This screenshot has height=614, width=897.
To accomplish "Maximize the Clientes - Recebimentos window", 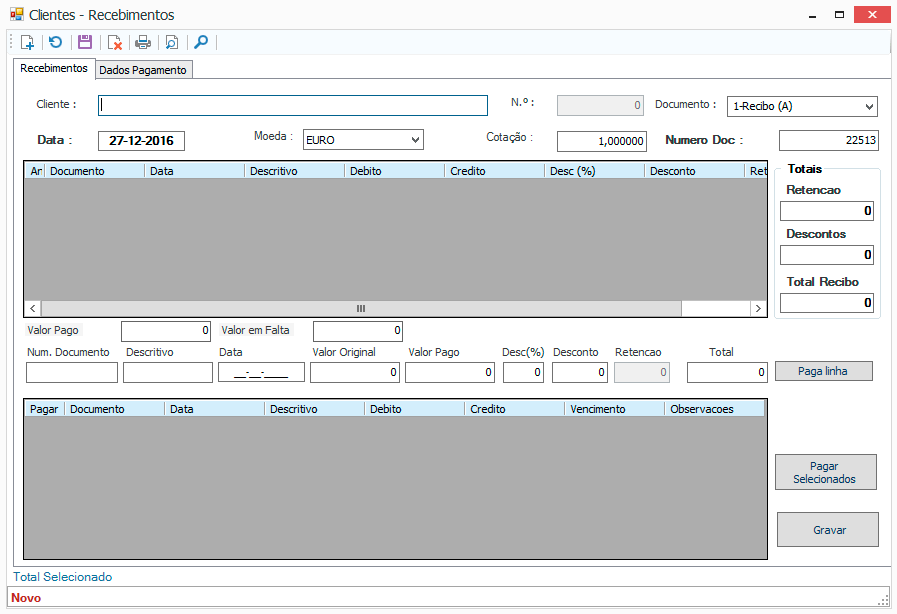I will click(x=839, y=15).
